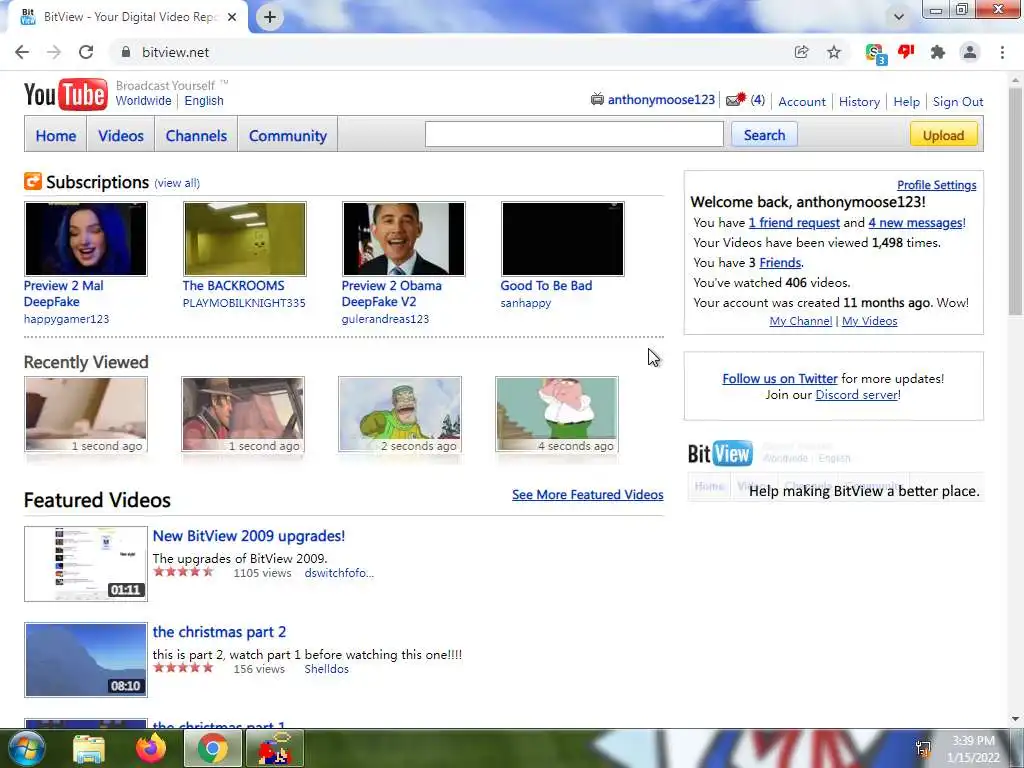This screenshot has height=768, width=1024.
Task: Open The BACKROOMS video thumbnail
Action: coord(245,239)
